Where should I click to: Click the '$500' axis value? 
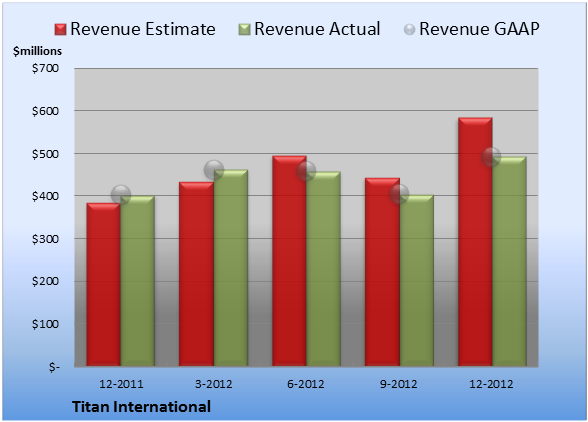45,154
